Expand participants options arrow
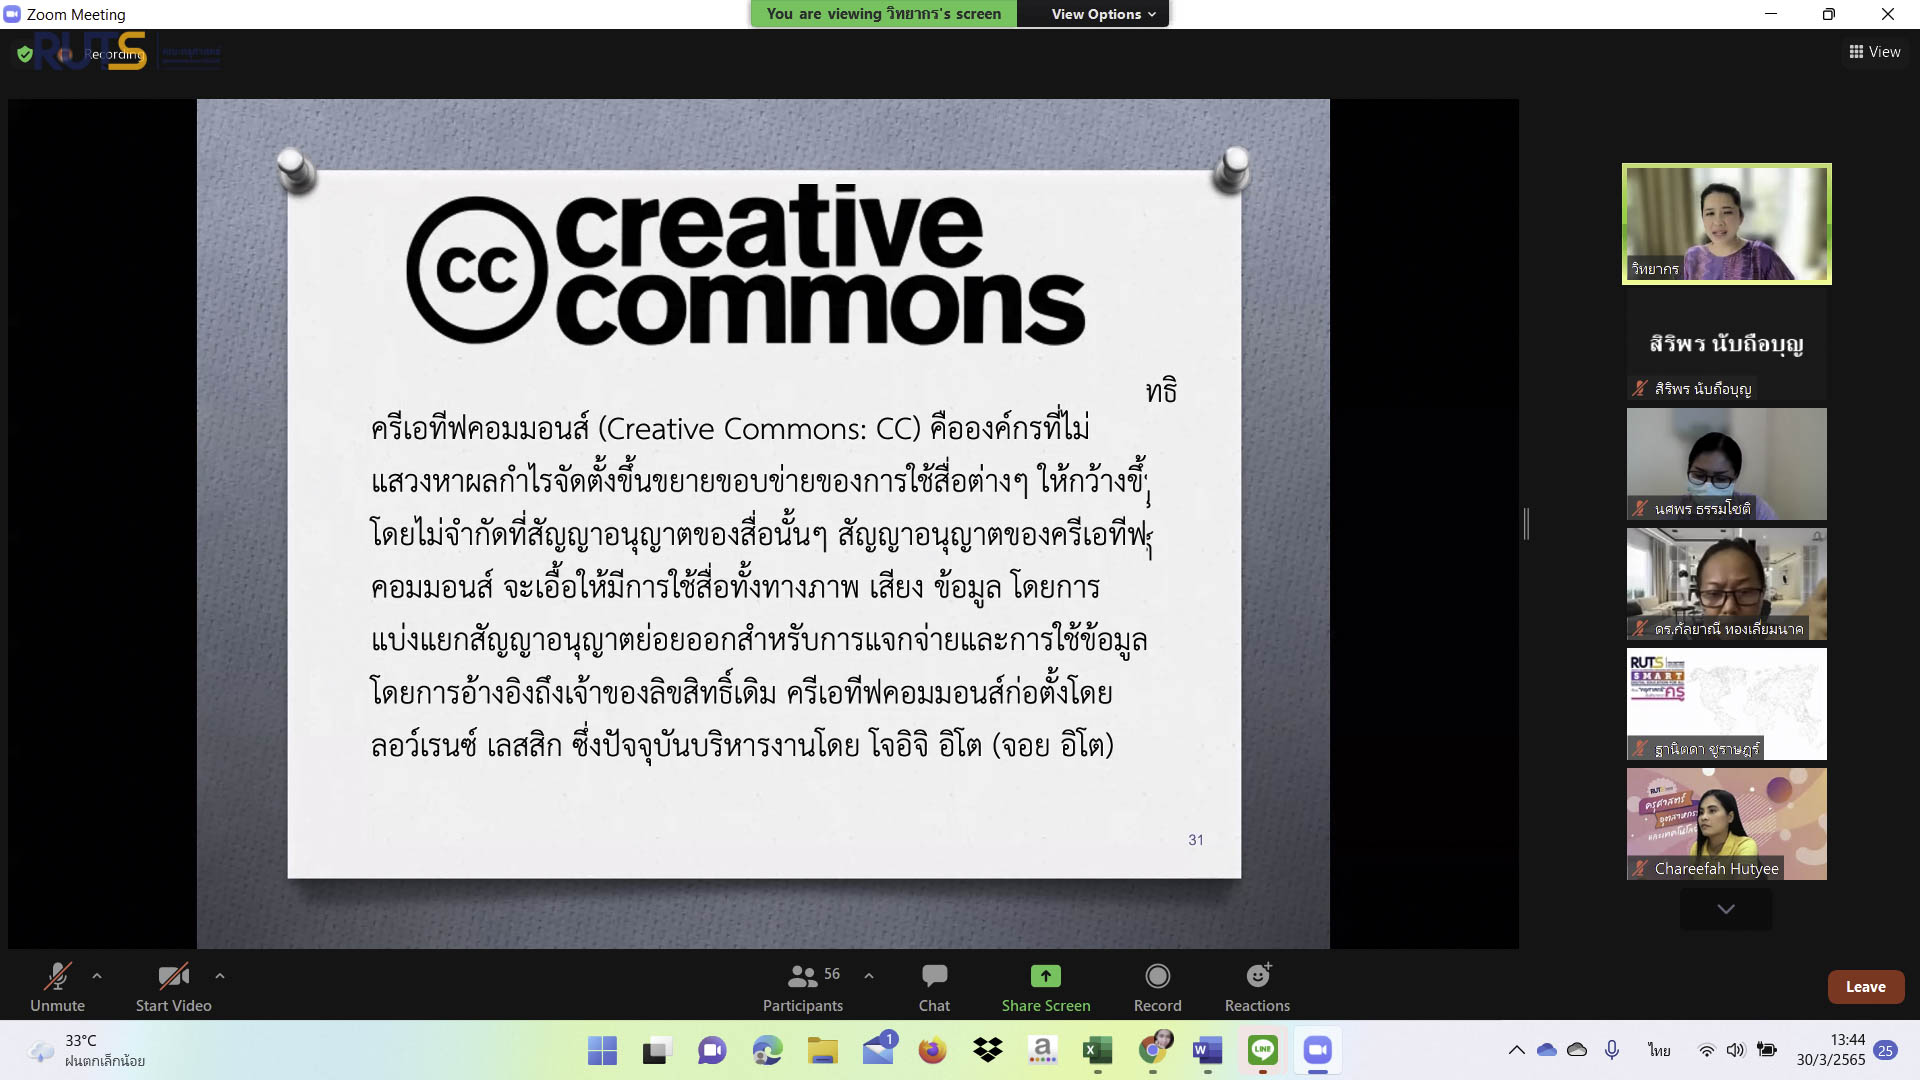1920x1080 pixels. coord(869,975)
